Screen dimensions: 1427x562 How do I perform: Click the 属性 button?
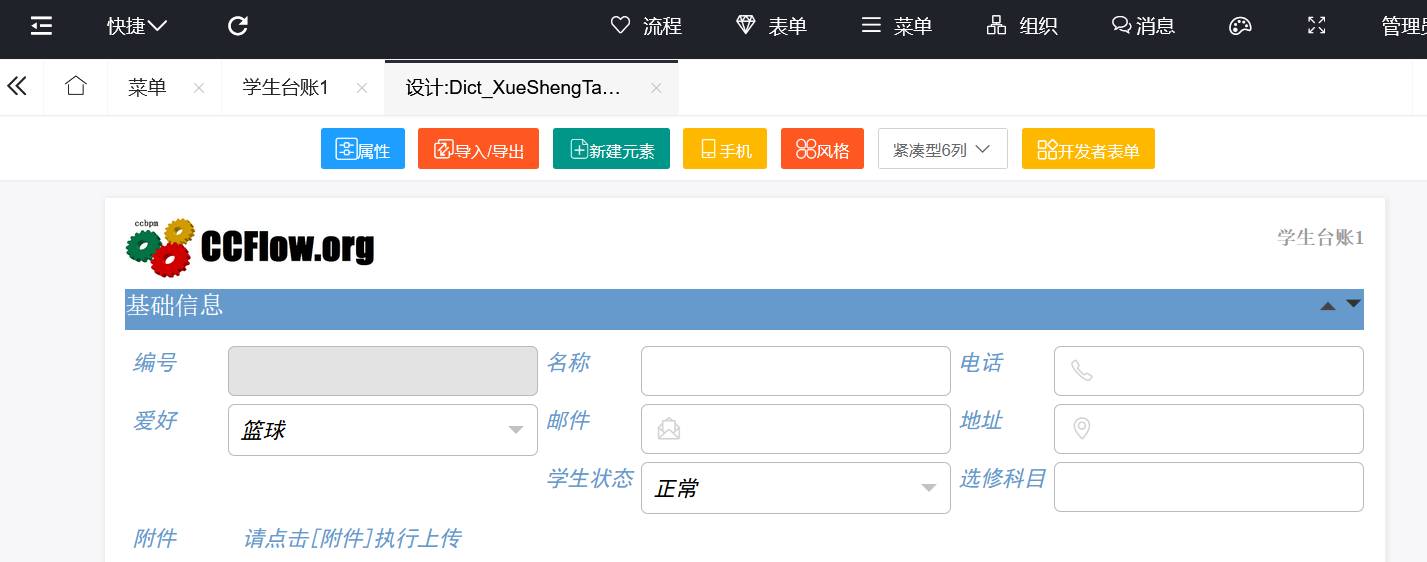click(x=363, y=149)
